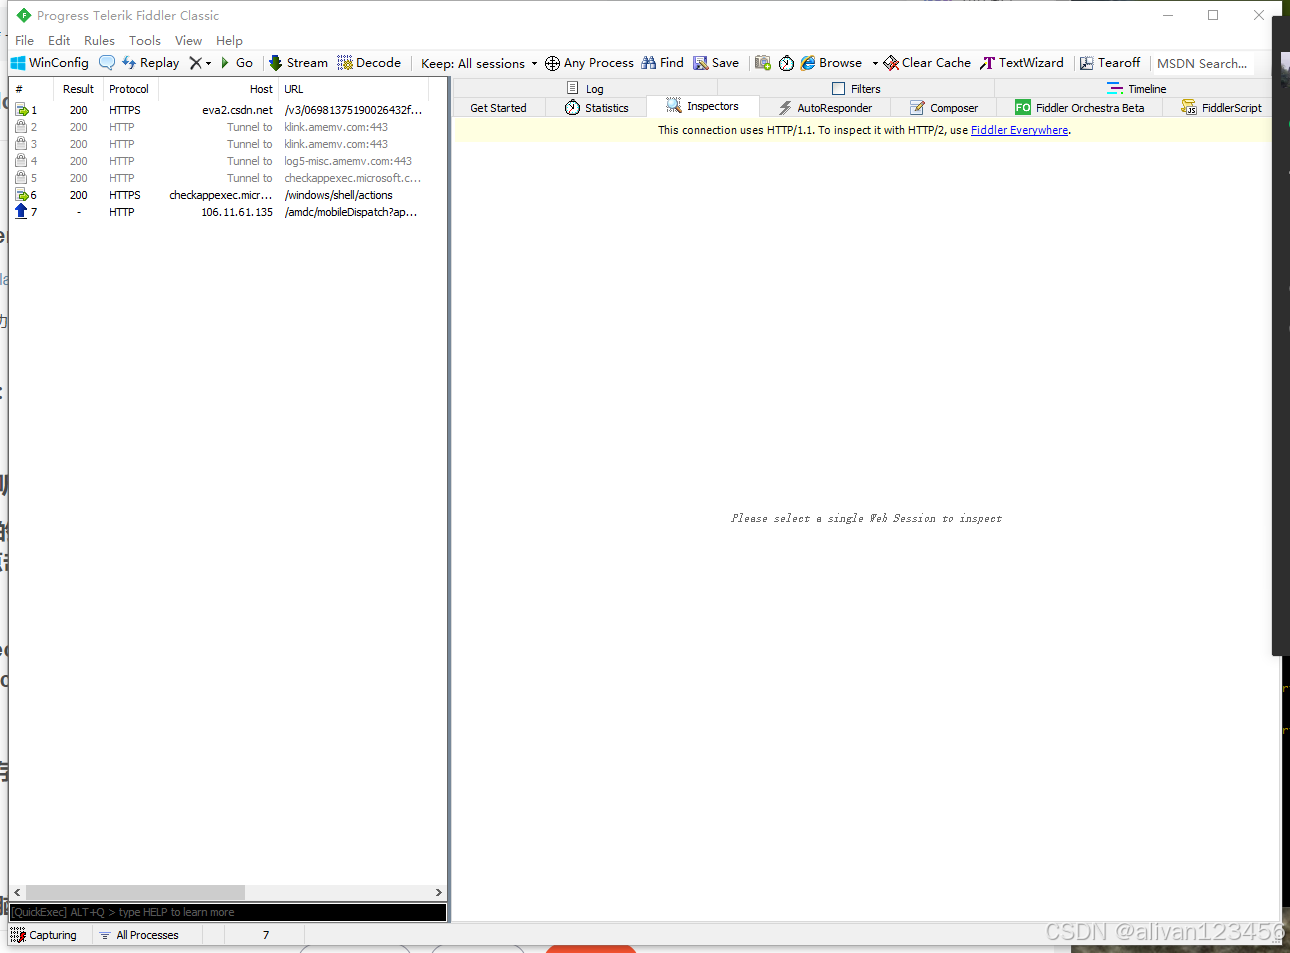Focus the QuickExec command box
The height and width of the screenshot is (953, 1290).
click(x=228, y=912)
